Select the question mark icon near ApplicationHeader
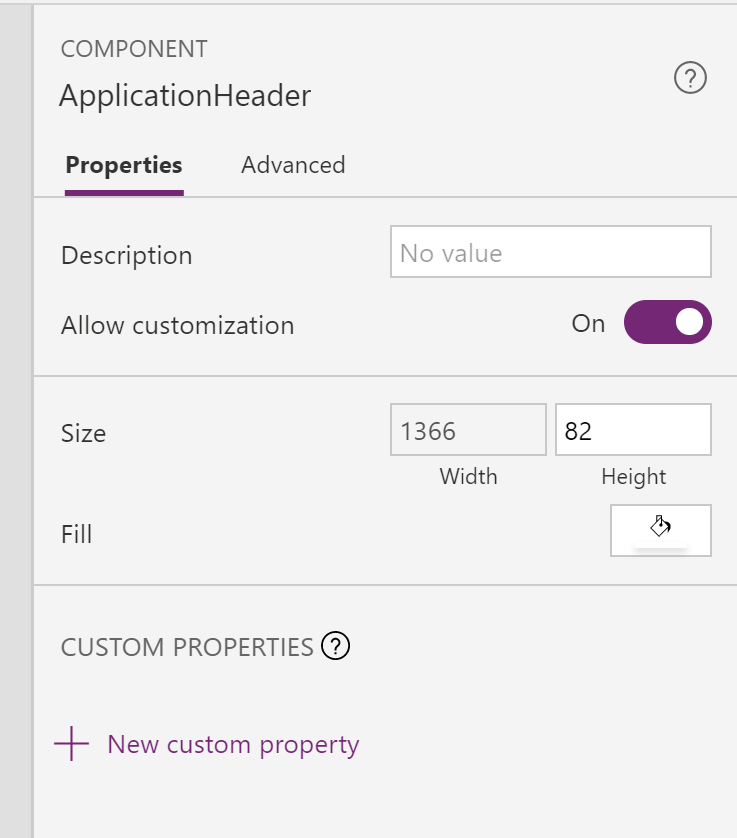 (690, 78)
